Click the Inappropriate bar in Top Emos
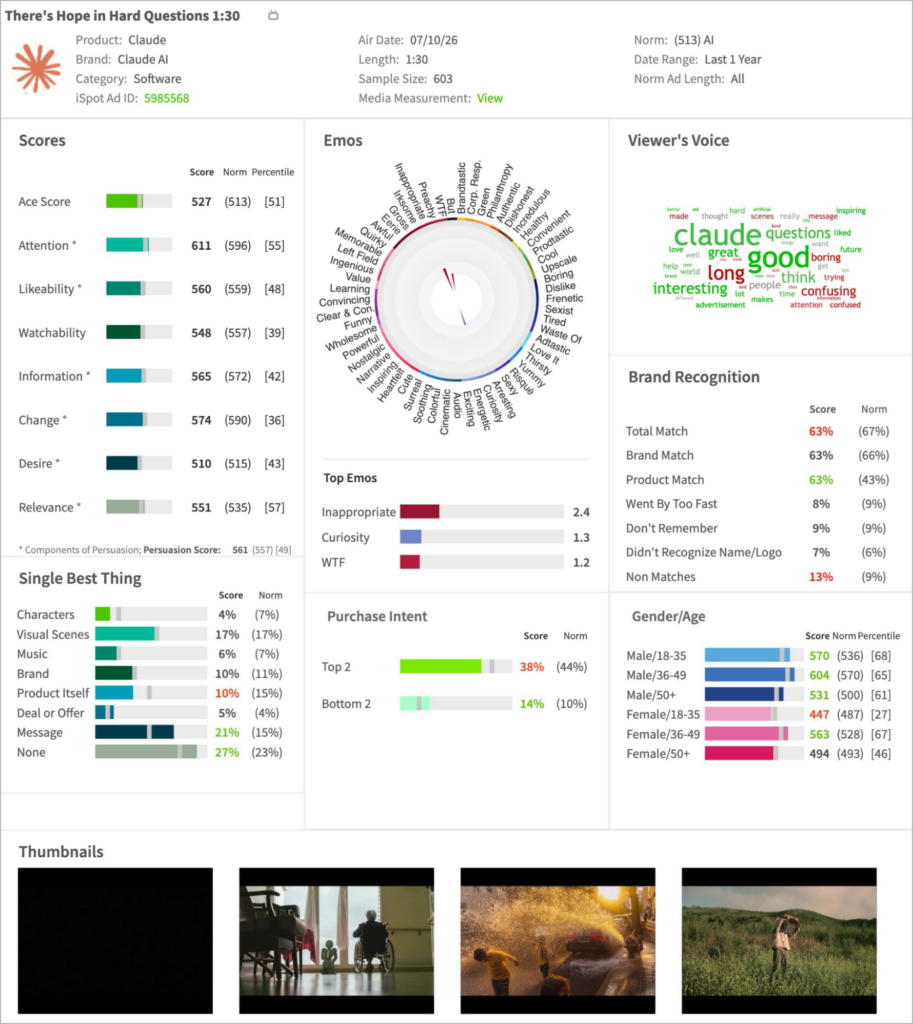The height and width of the screenshot is (1024, 913). [482, 511]
